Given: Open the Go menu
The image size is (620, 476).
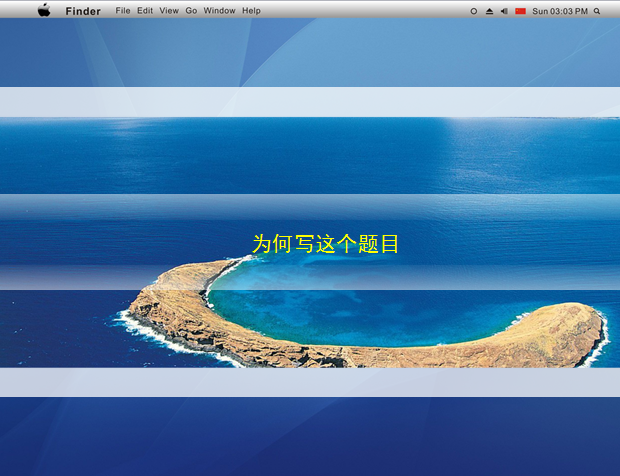Looking at the screenshot, I should point(191,11).
